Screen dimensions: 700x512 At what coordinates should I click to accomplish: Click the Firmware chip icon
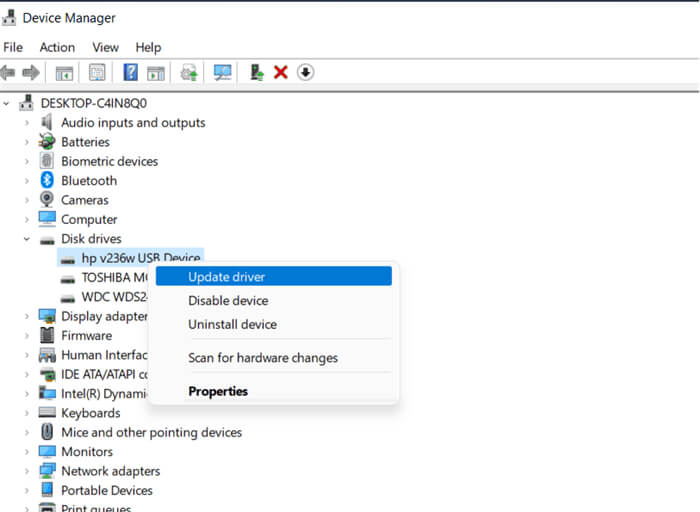[47, 335]
